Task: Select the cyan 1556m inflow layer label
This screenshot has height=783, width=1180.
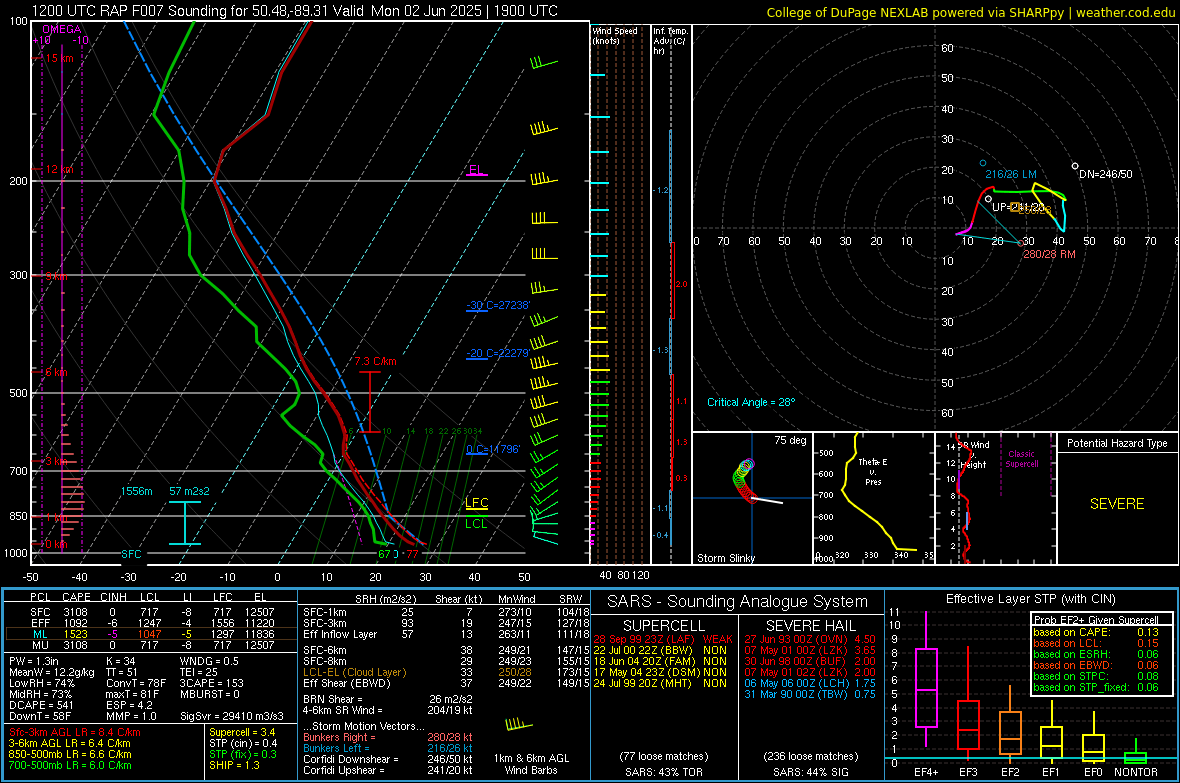Action: [136, 492]
